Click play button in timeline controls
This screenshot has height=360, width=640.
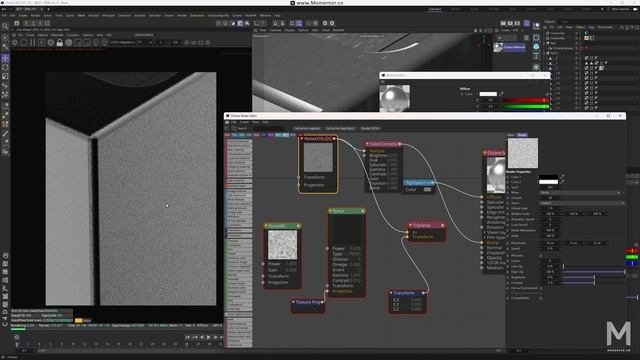pyautogui.click(x=209, y=337)
